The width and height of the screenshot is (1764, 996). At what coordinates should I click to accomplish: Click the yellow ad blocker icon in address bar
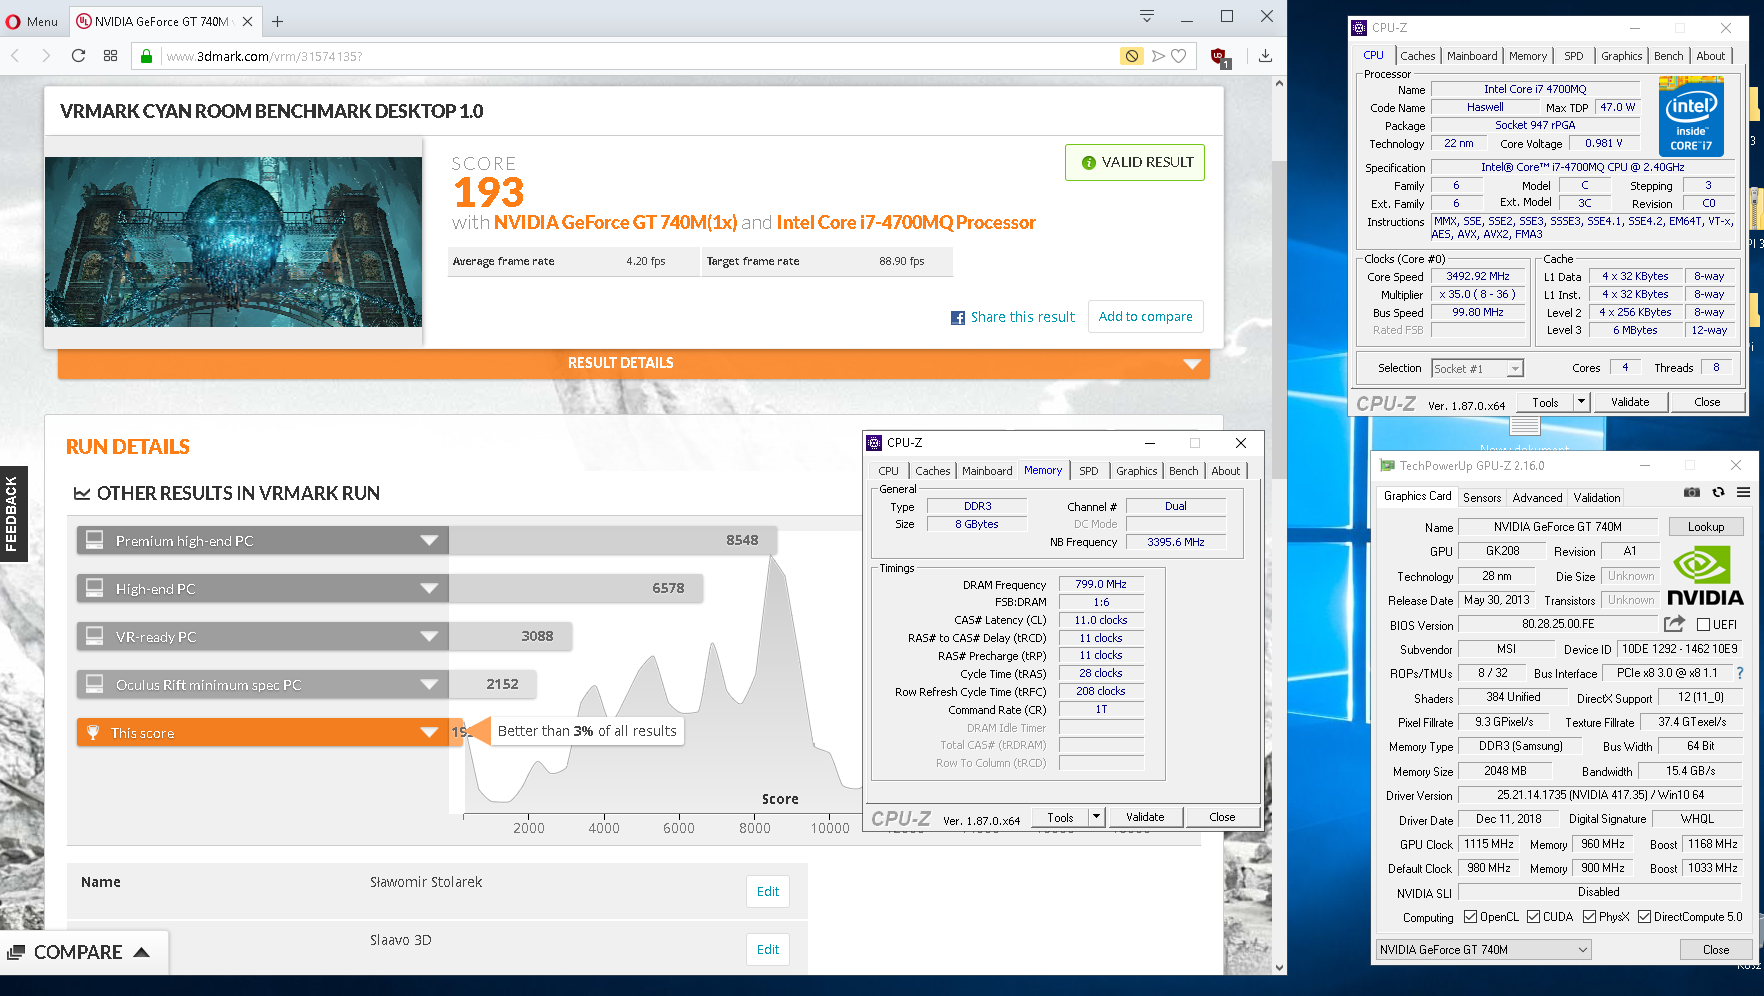click(x=1131, y=56)
